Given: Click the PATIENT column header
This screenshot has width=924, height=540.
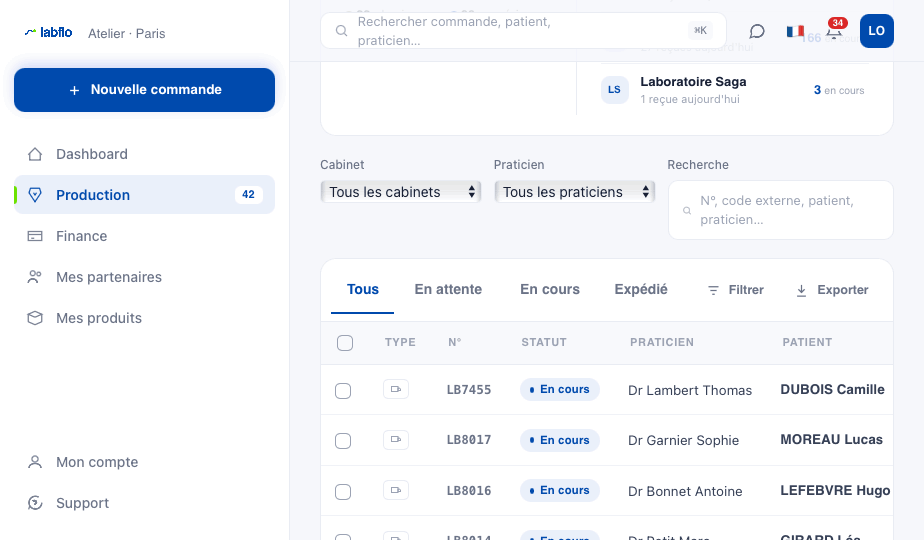Looking at the screenshot, I should 807,343.
